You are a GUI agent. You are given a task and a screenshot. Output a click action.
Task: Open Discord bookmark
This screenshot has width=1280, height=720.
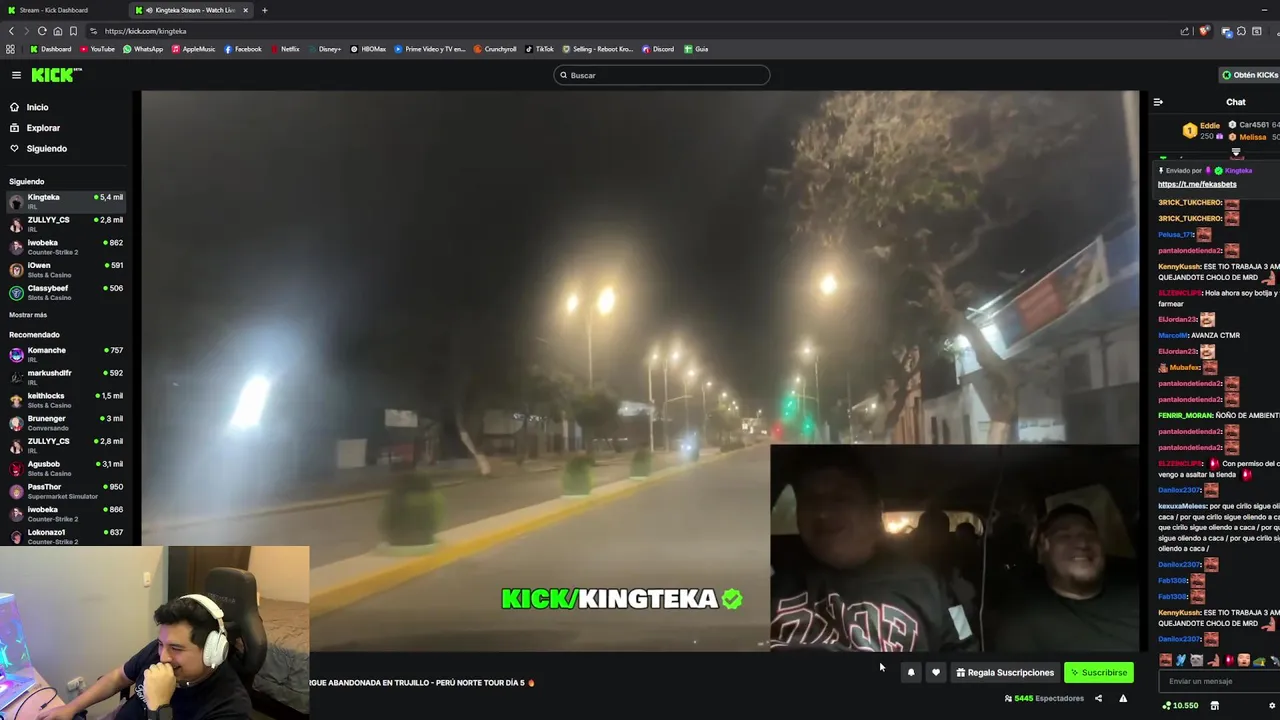658,49
